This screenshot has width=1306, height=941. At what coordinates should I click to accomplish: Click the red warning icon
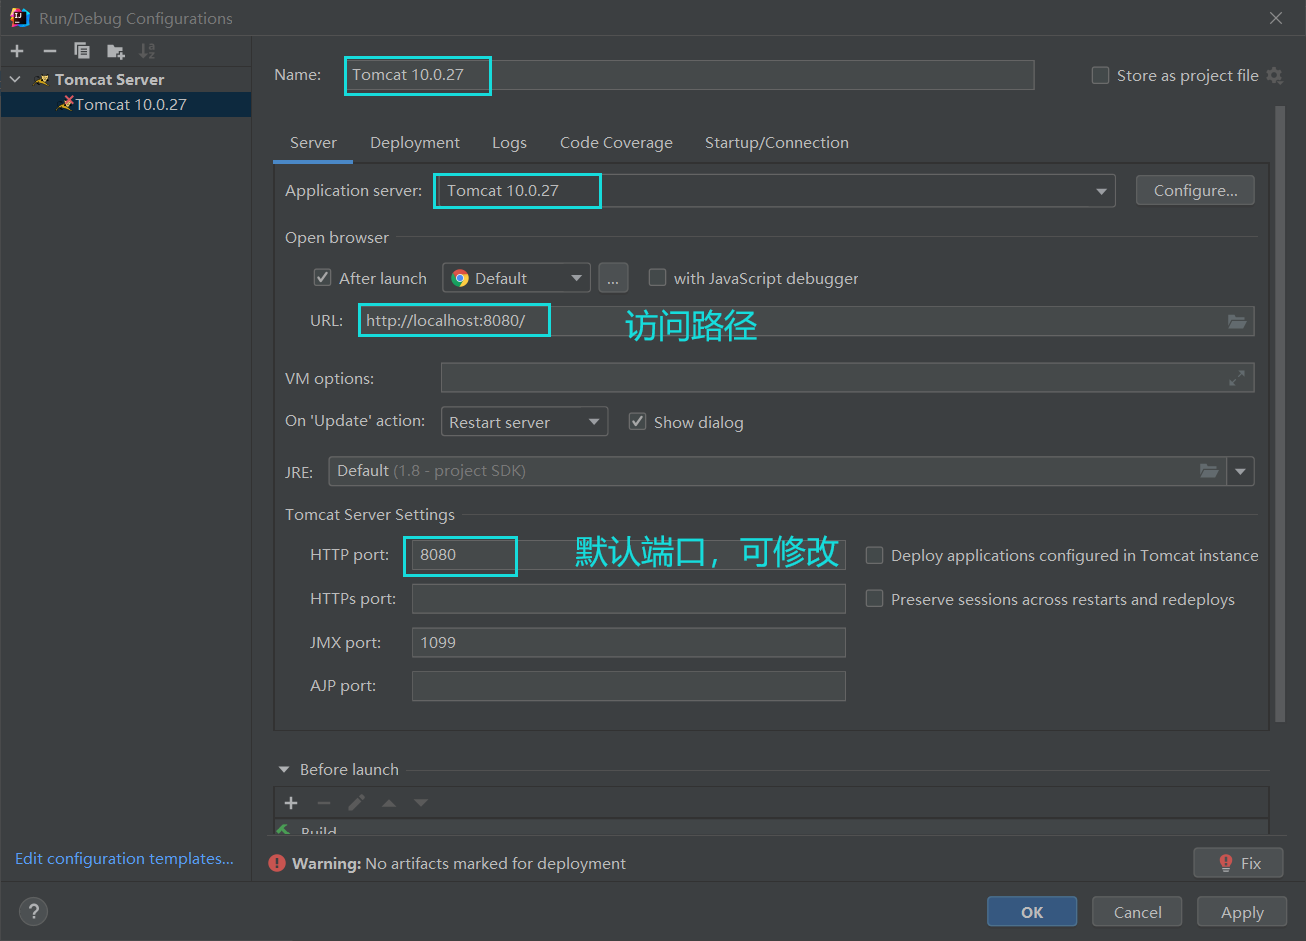pyautogui.click(x=277, y=863)
